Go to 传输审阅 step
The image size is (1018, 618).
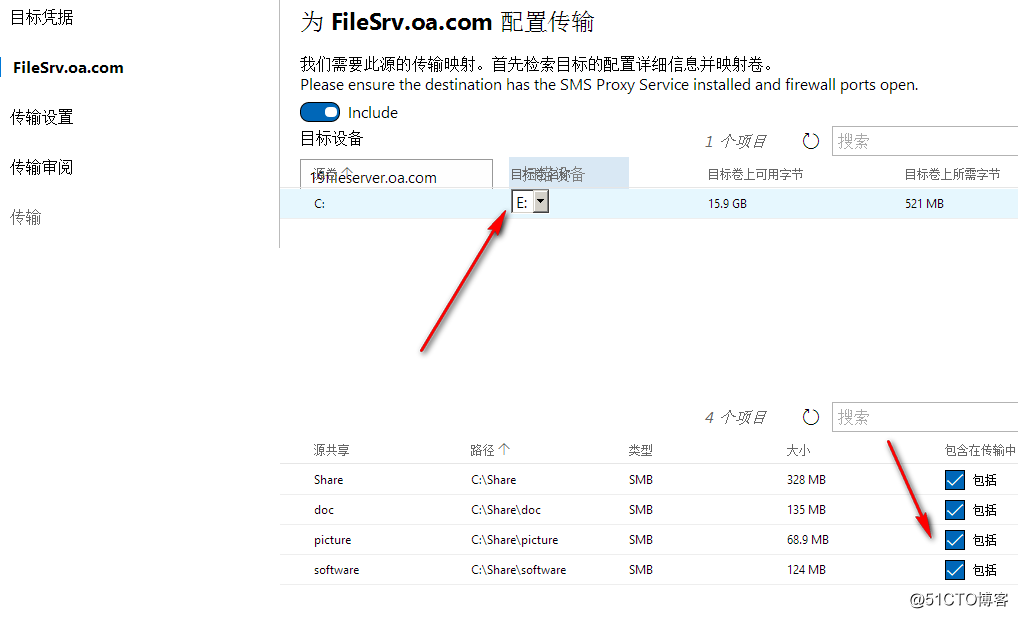coord(42,167)
